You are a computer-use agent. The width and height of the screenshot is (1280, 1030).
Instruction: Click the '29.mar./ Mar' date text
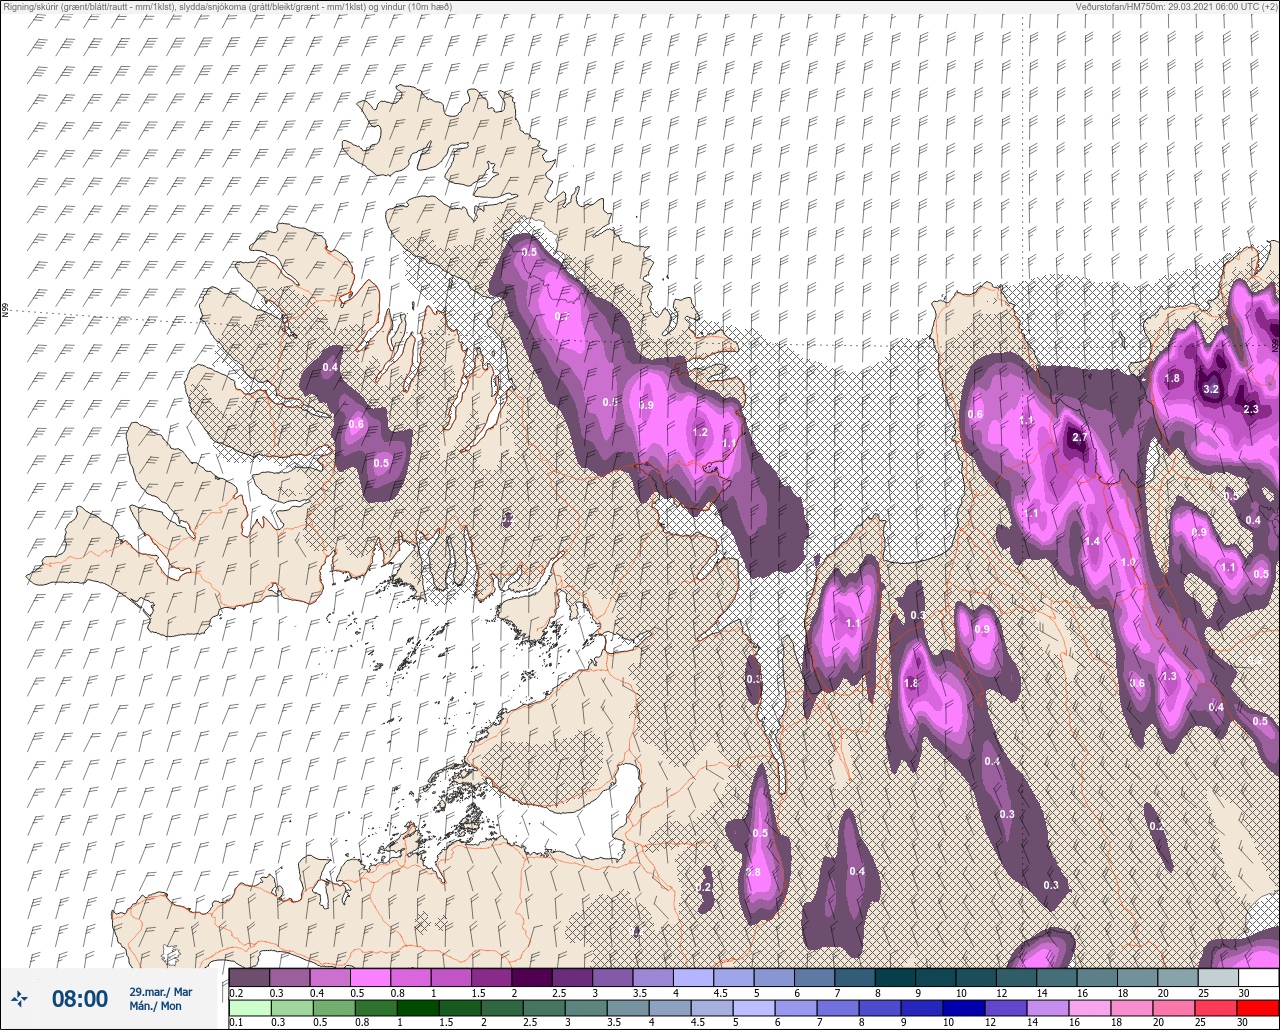160,992
